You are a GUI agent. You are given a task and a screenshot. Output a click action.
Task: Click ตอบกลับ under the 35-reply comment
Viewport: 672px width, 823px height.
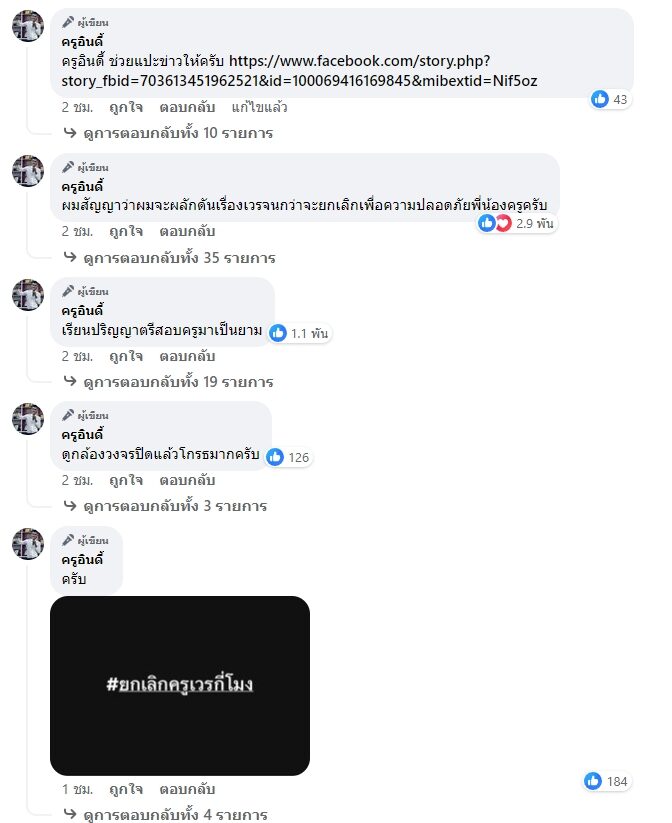click(x=187, y=231)
